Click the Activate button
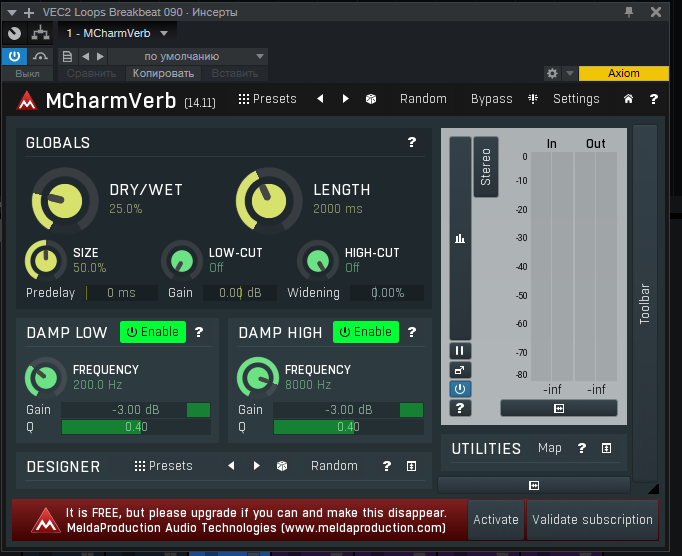The image size is (682, 556). click(x=496, y=519)
